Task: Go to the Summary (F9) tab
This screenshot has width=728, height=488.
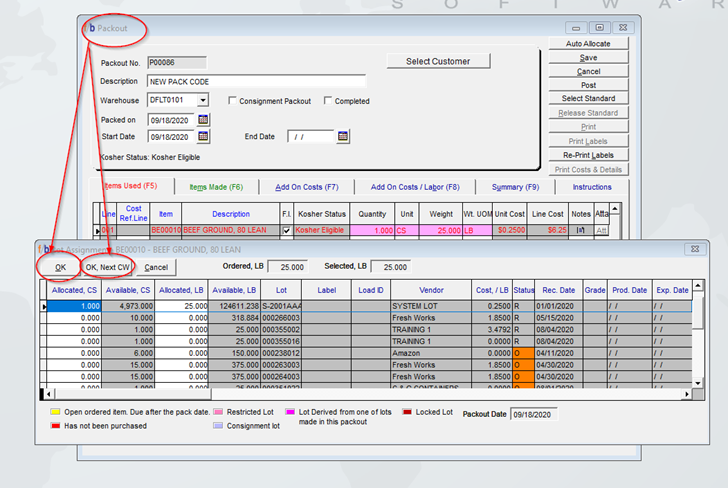Action: click(x=515, y=187)
